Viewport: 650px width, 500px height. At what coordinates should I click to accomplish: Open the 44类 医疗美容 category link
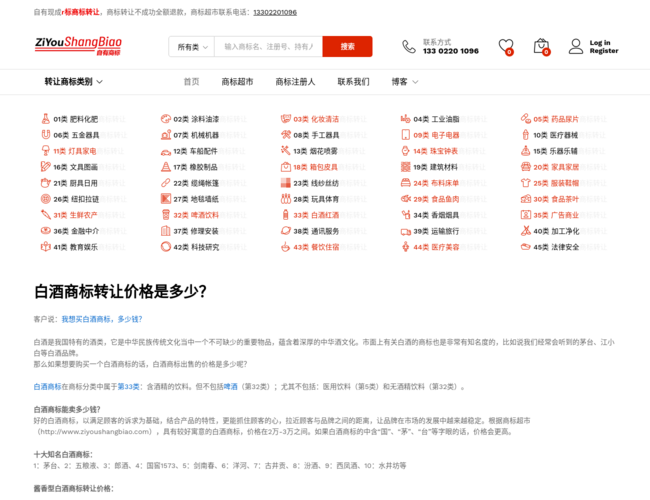(x=436, y=247)
